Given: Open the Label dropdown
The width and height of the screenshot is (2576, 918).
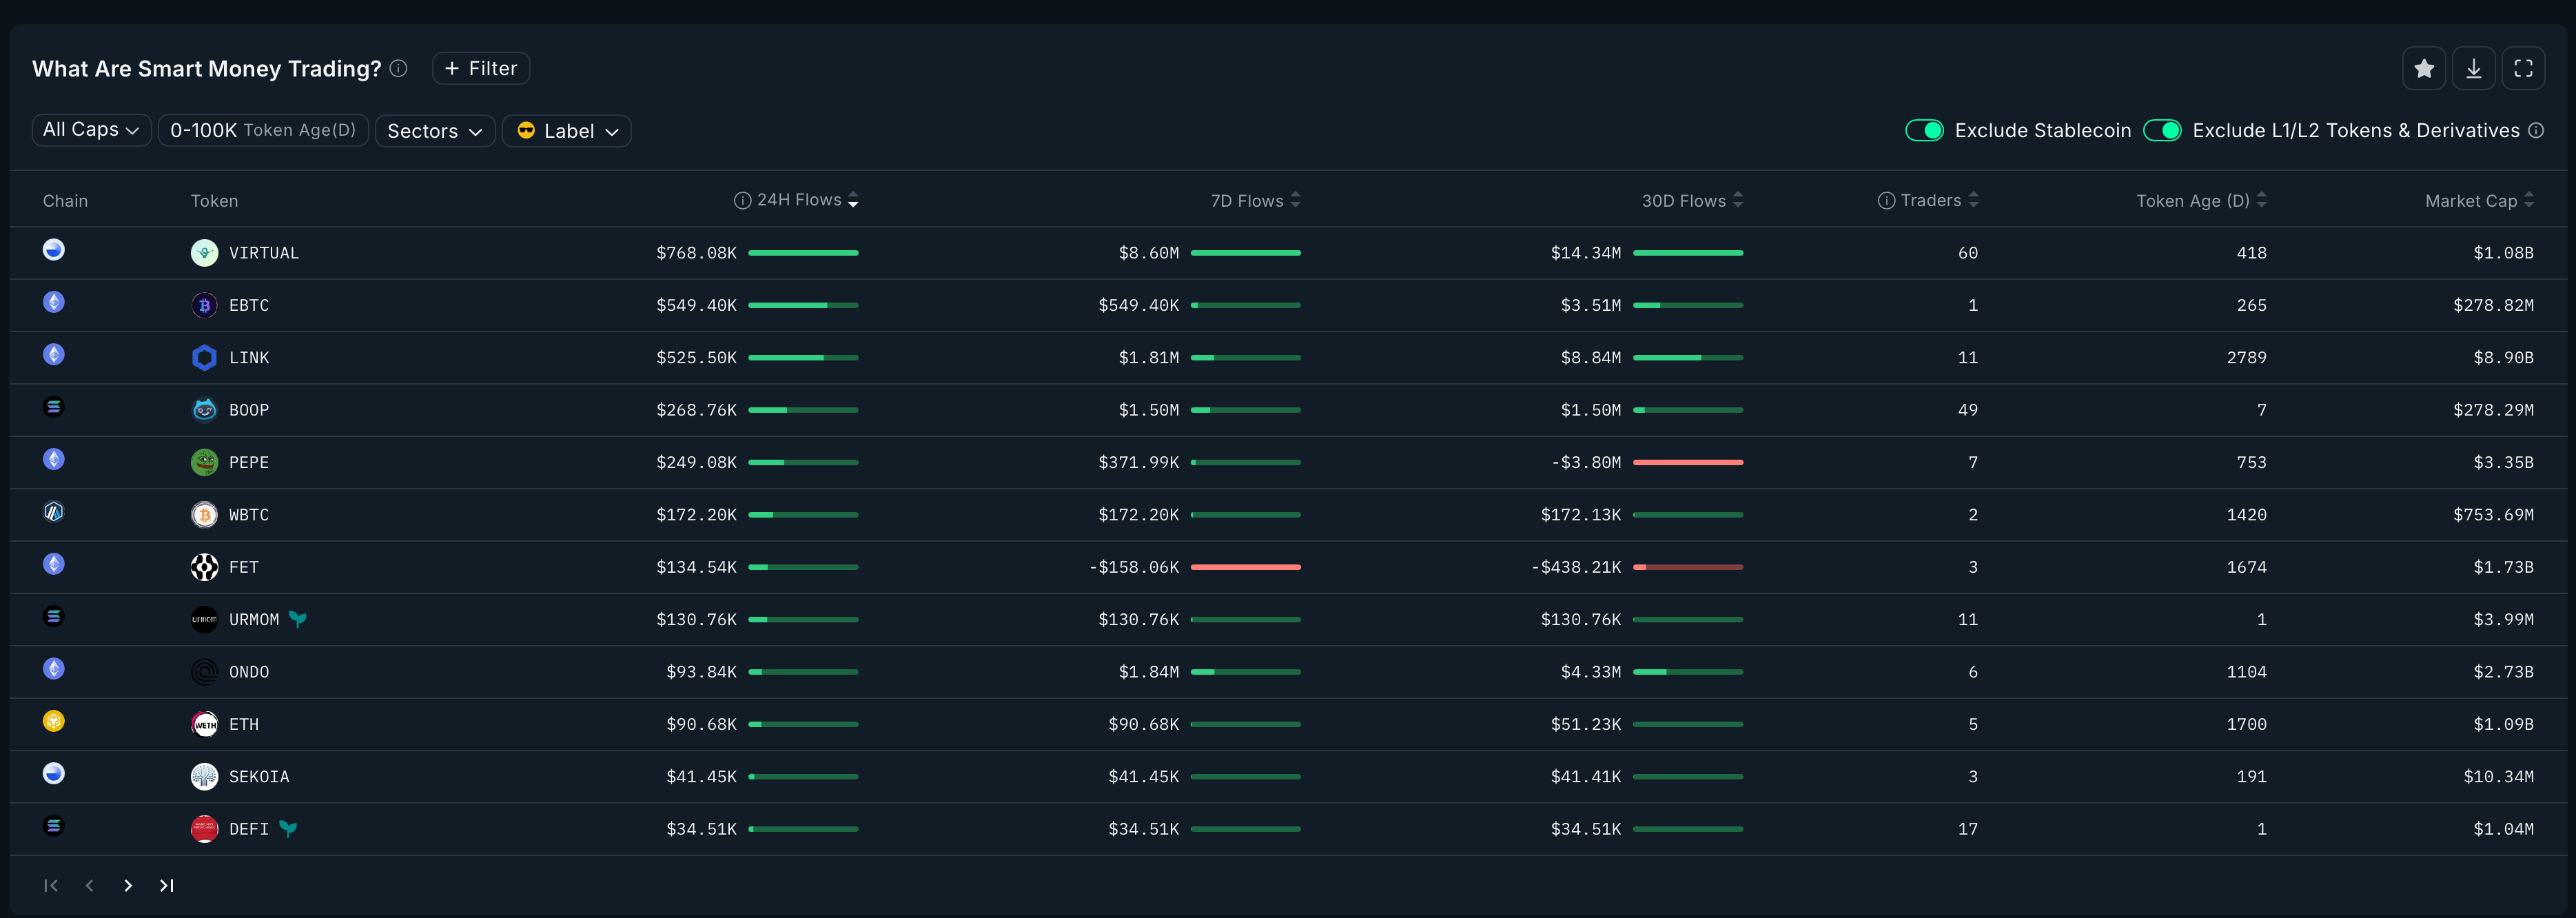Looking at the screenshot, I should tap(566, 131).
